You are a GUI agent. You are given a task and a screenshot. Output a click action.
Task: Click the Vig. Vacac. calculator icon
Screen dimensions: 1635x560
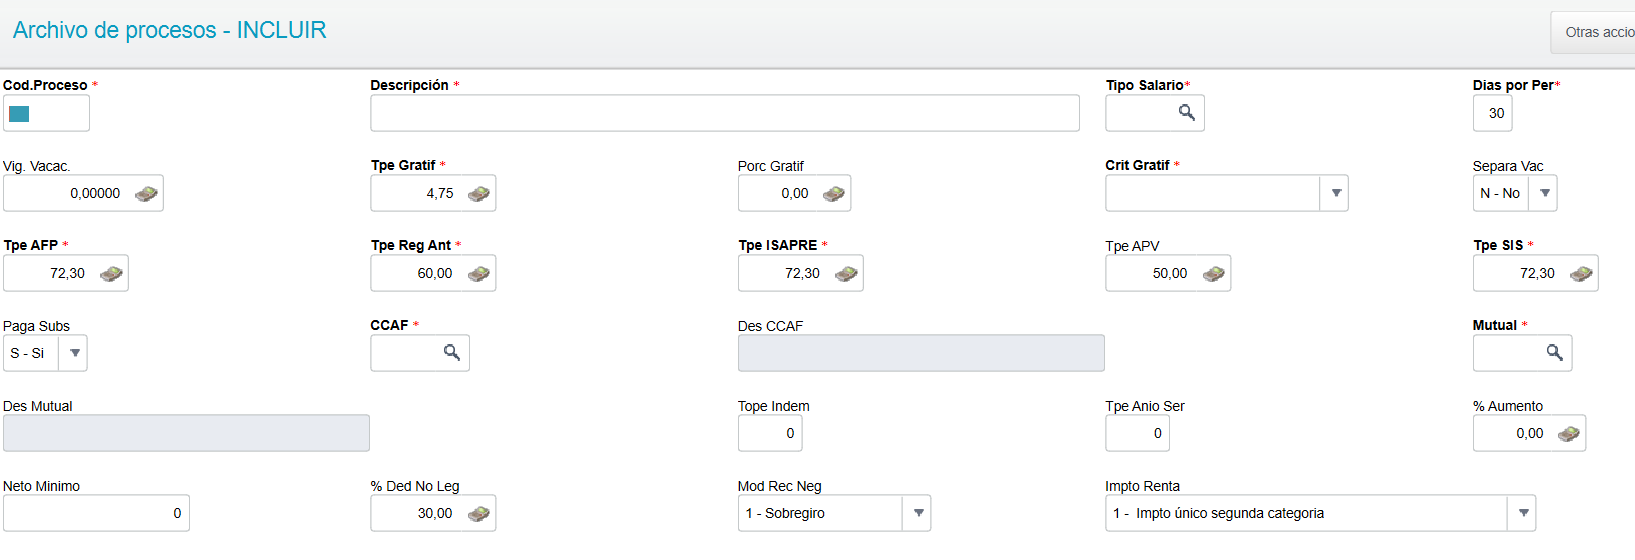click(x=146, y=194)
